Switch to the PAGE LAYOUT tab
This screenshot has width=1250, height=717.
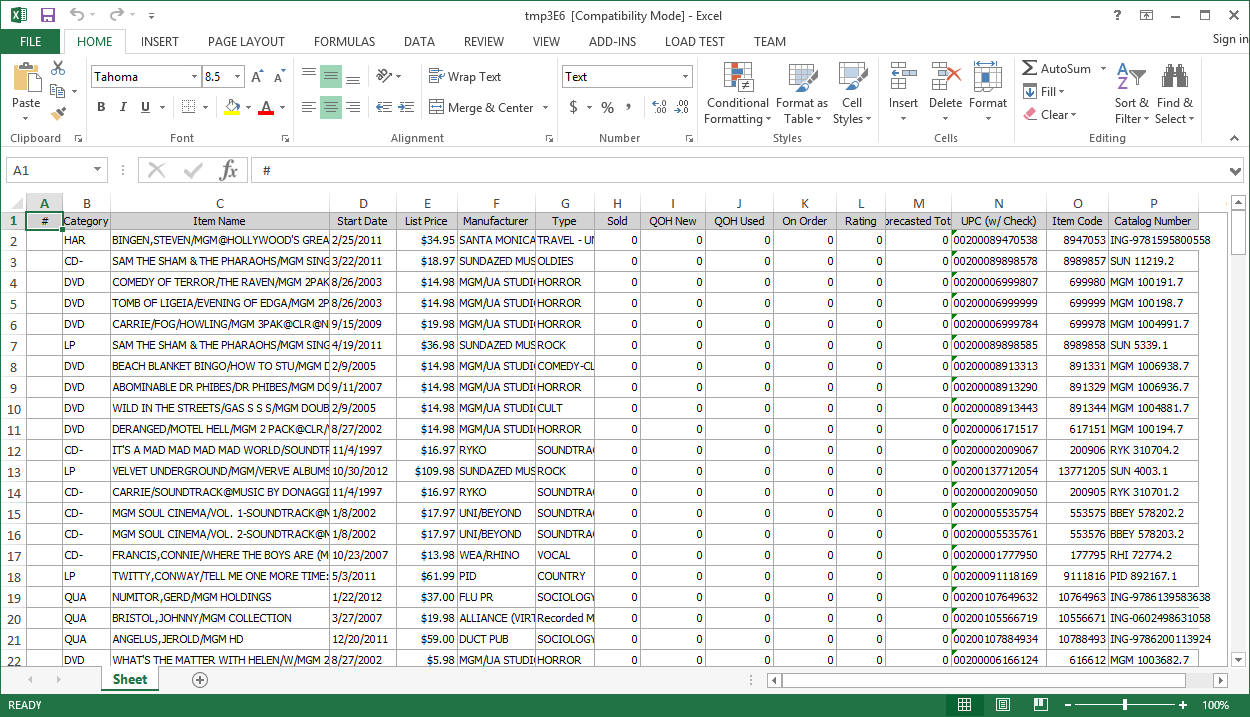(x=246, y=42)
